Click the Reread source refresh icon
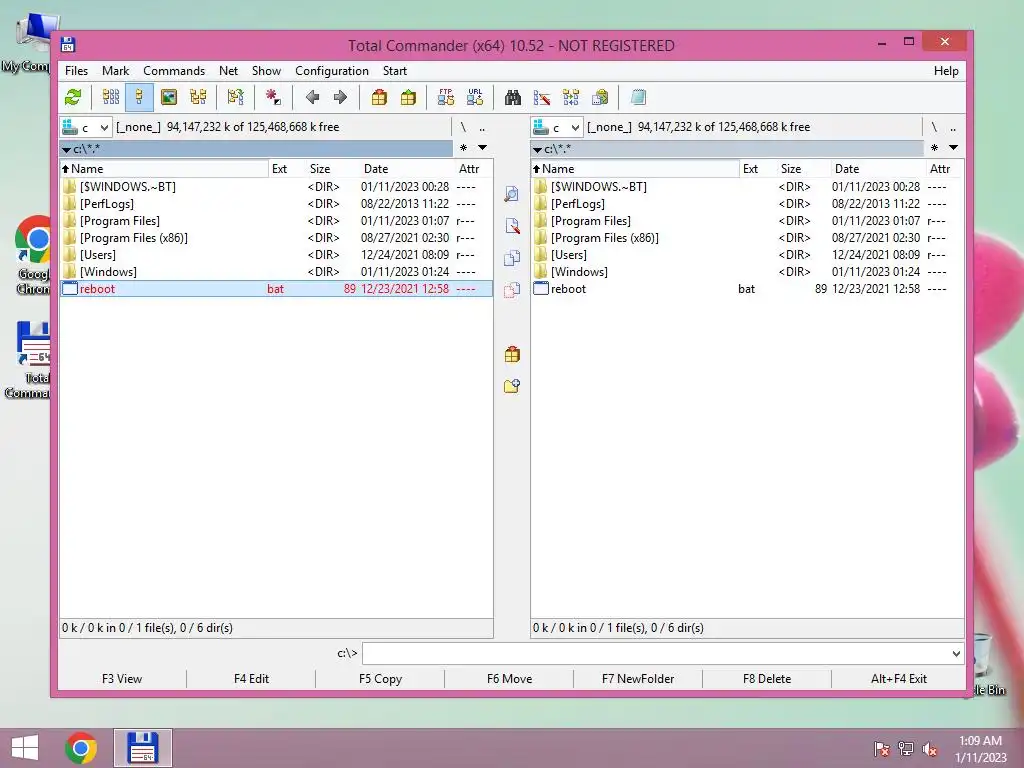This screenshot has height=768, width=1024. [x=73, y=97]
